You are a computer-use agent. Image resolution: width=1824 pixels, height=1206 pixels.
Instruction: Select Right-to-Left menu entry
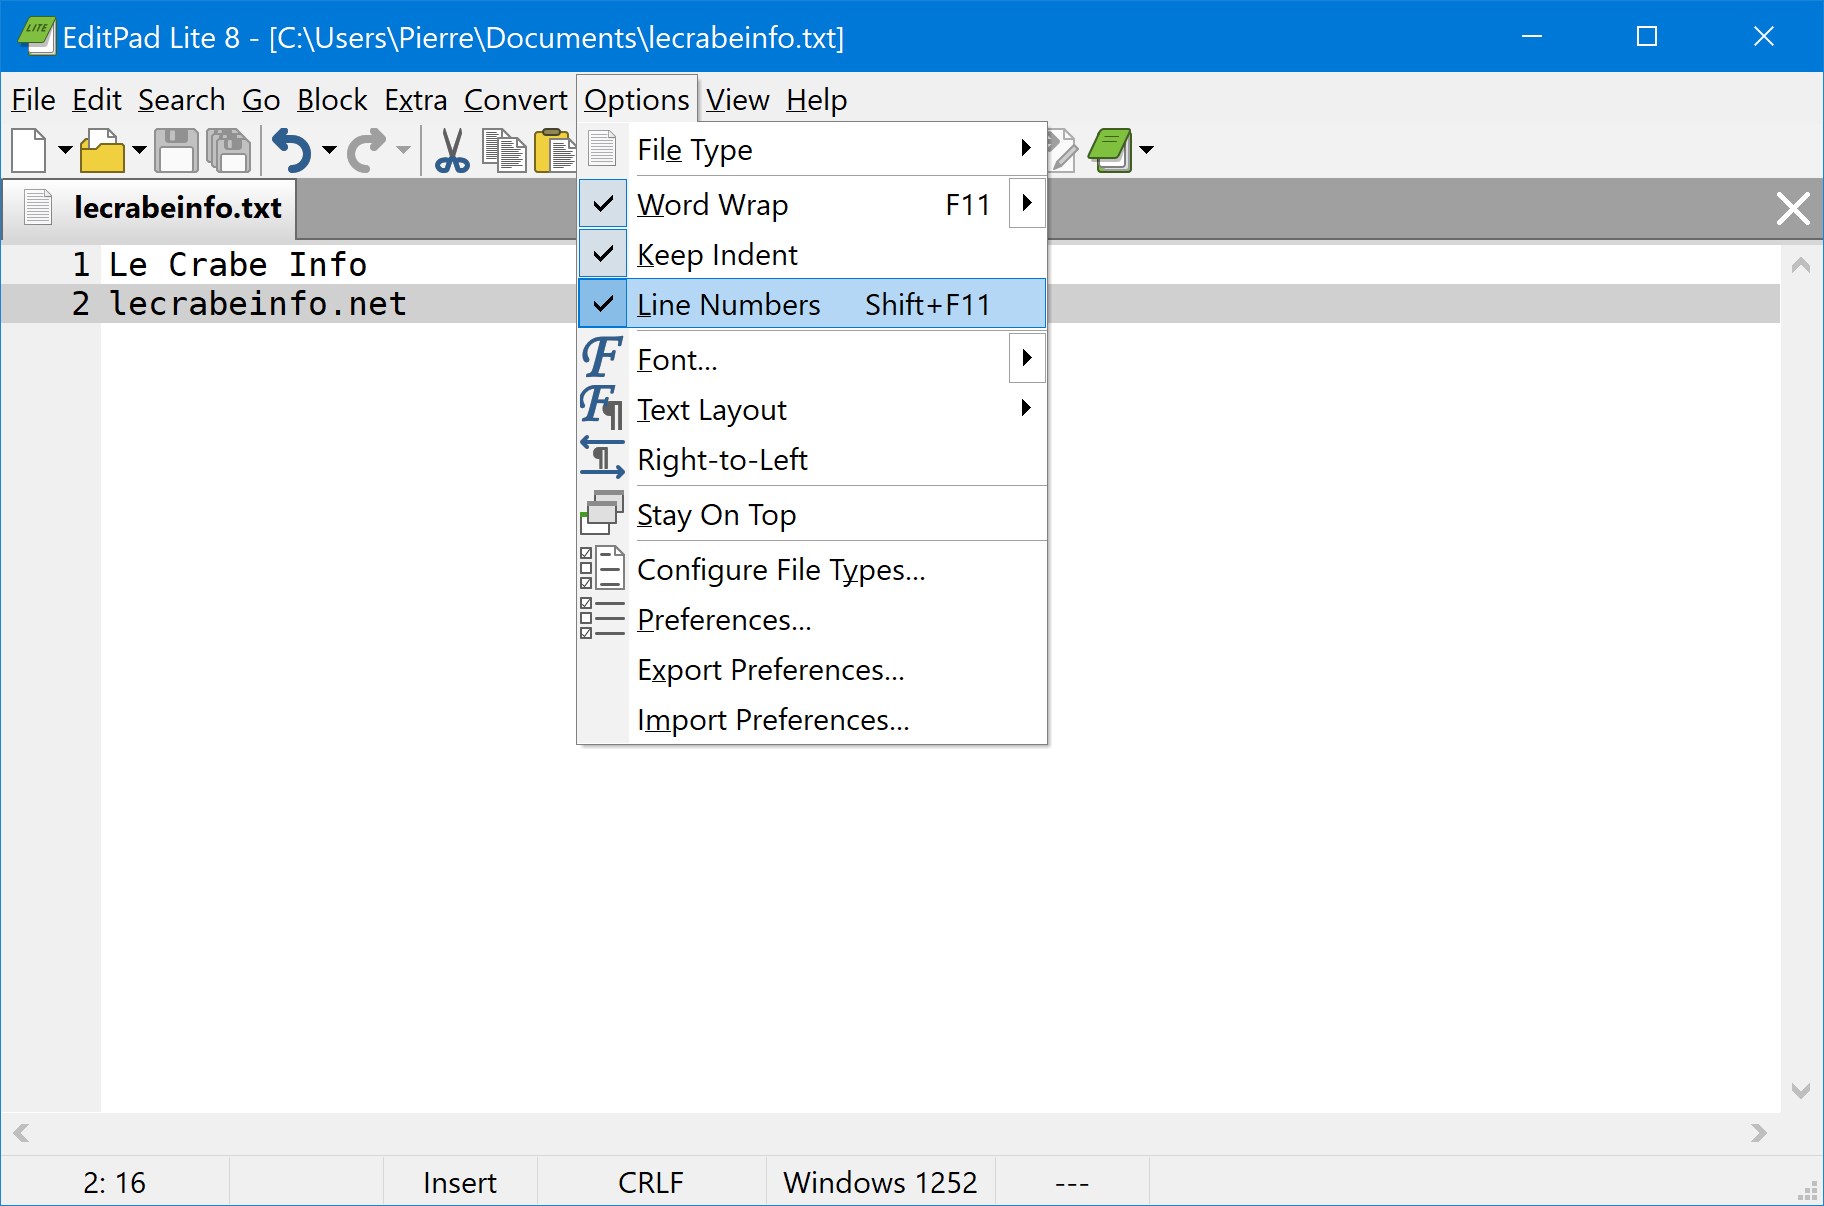point(812,459)
